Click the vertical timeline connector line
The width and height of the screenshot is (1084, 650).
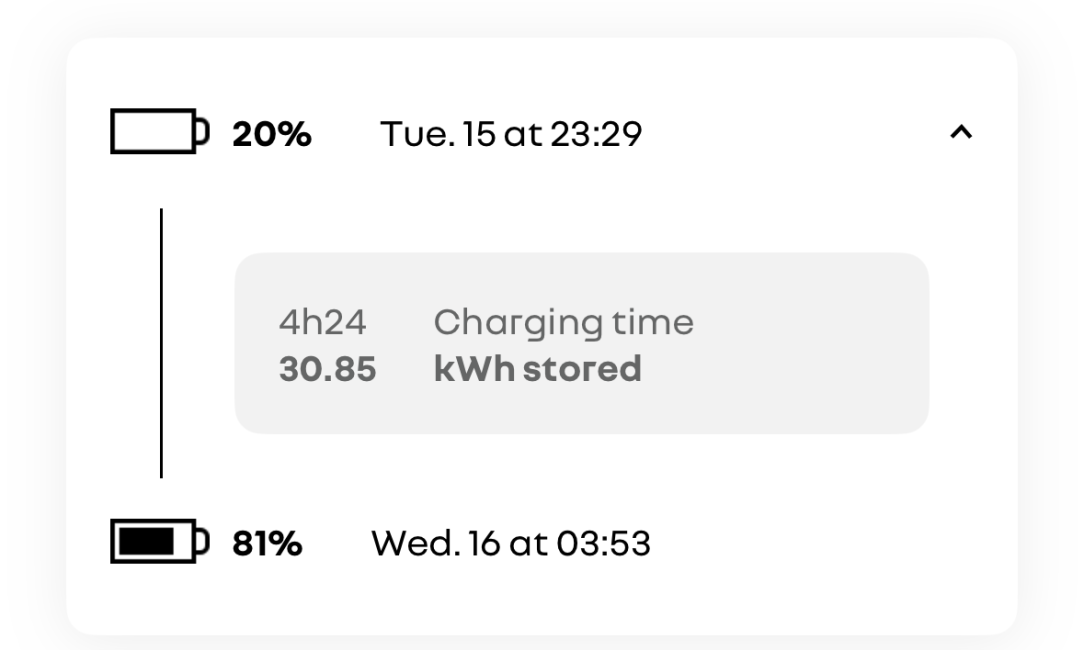click(161, 343)
